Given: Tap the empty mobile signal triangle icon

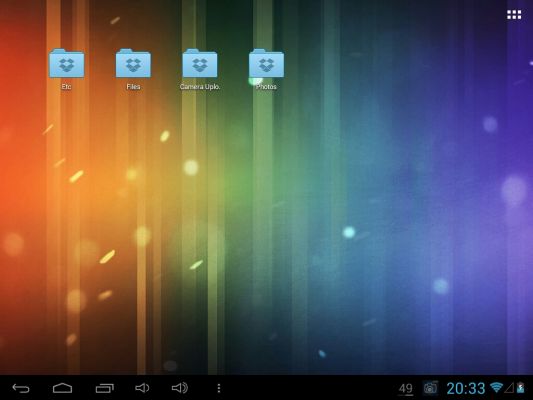Looking at the screenshot, I should pos(509,387).
